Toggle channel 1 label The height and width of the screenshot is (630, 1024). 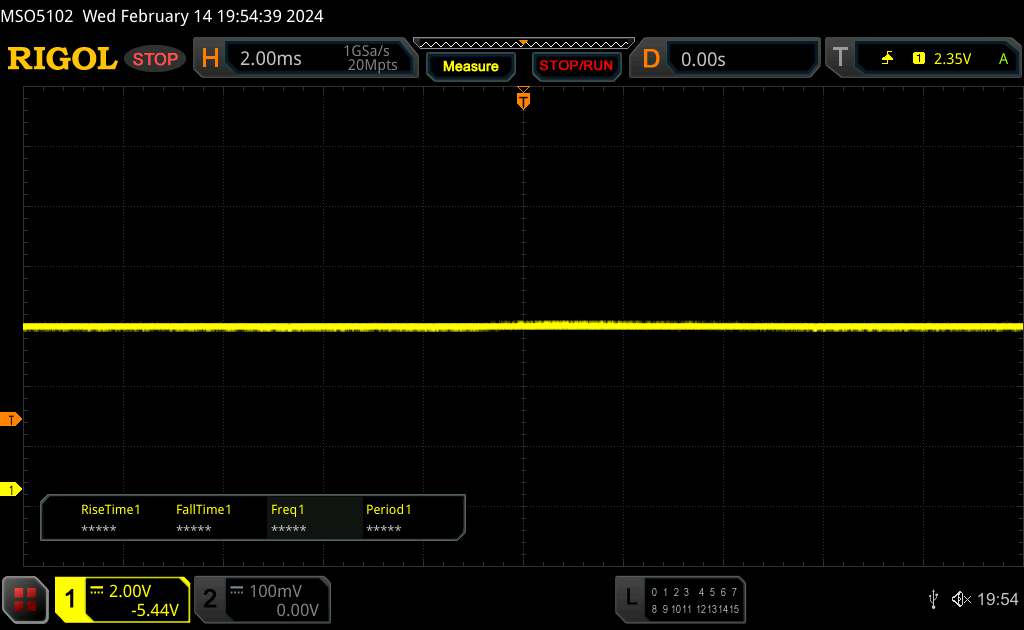click(70, 599)
